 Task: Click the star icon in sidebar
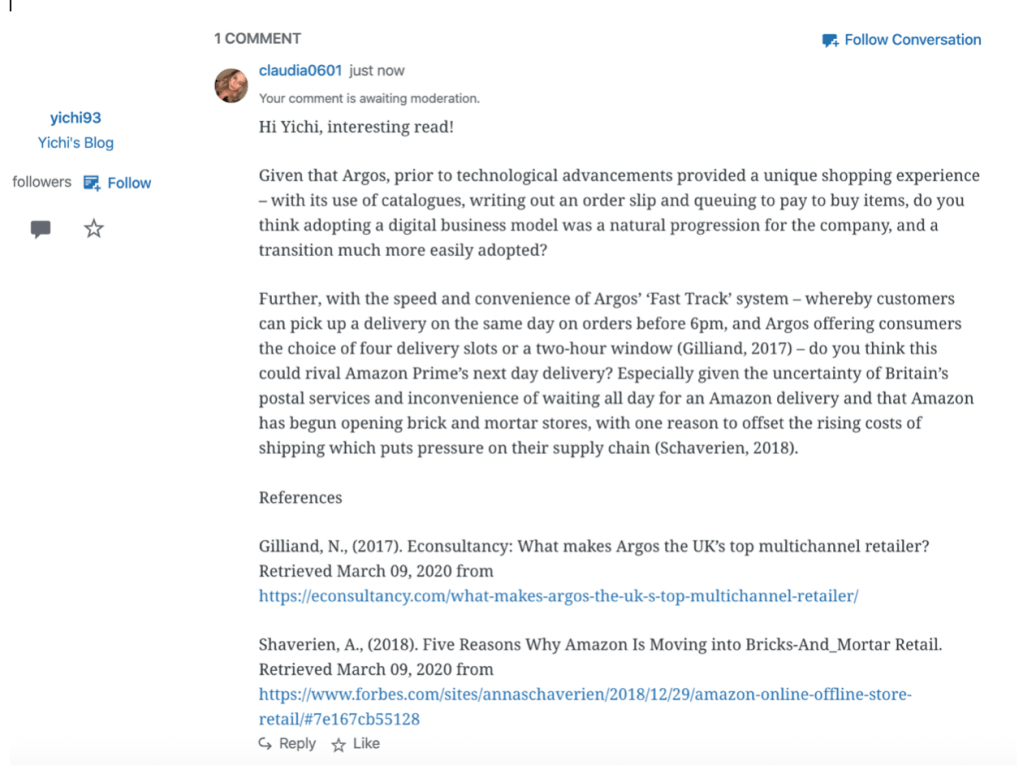click(94, 229)
